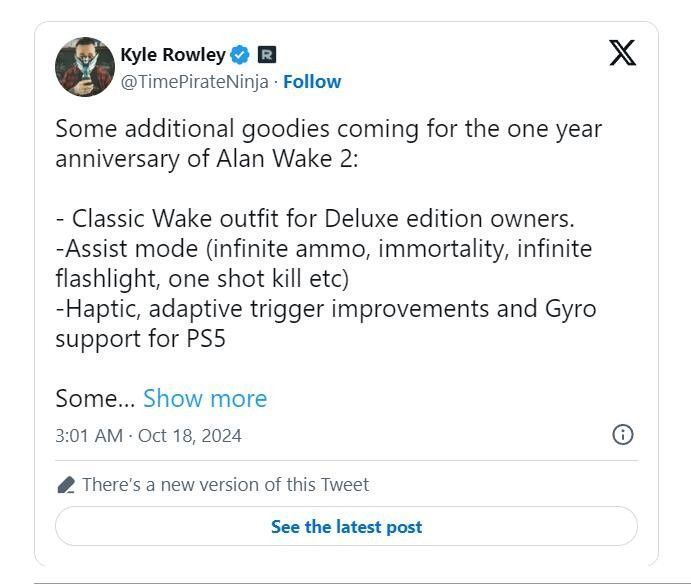Open the Kyle Rowley display name
This screenshot has width=691, height=584.
click(172, 55)
